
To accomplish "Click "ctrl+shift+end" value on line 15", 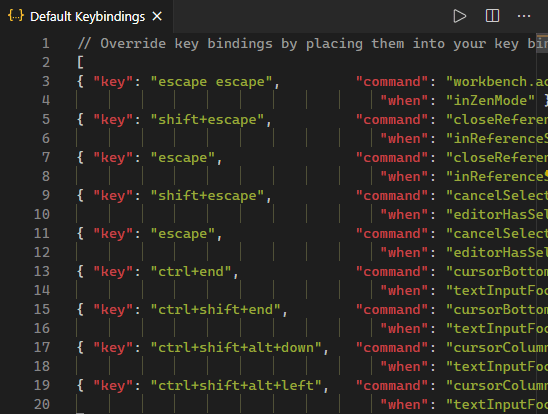I will click(x=216, y=310).
